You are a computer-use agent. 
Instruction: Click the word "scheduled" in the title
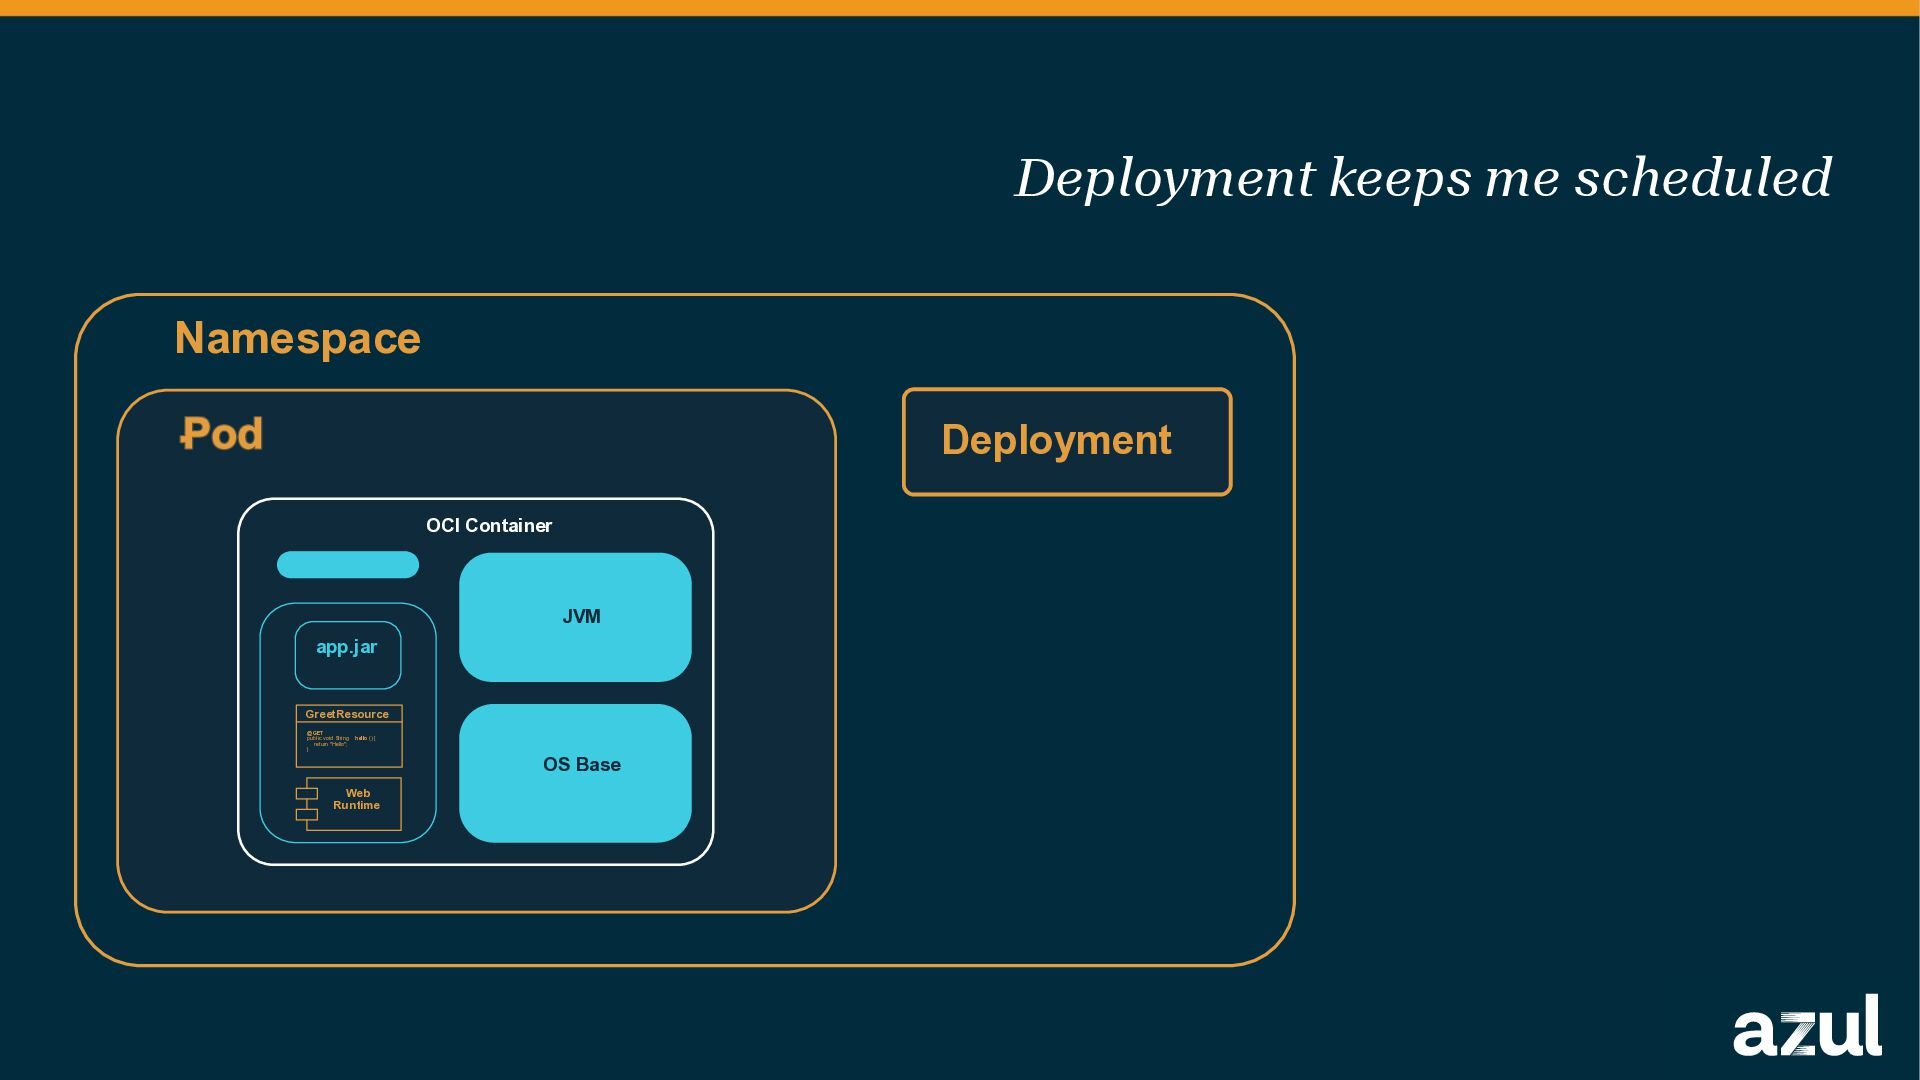point(1702,178)
